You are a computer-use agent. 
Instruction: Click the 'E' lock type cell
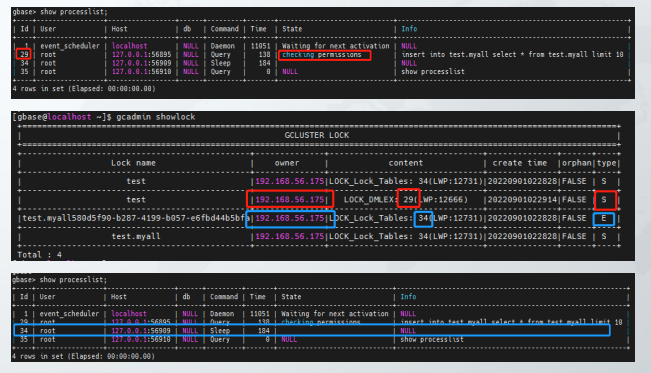(604, 218)
